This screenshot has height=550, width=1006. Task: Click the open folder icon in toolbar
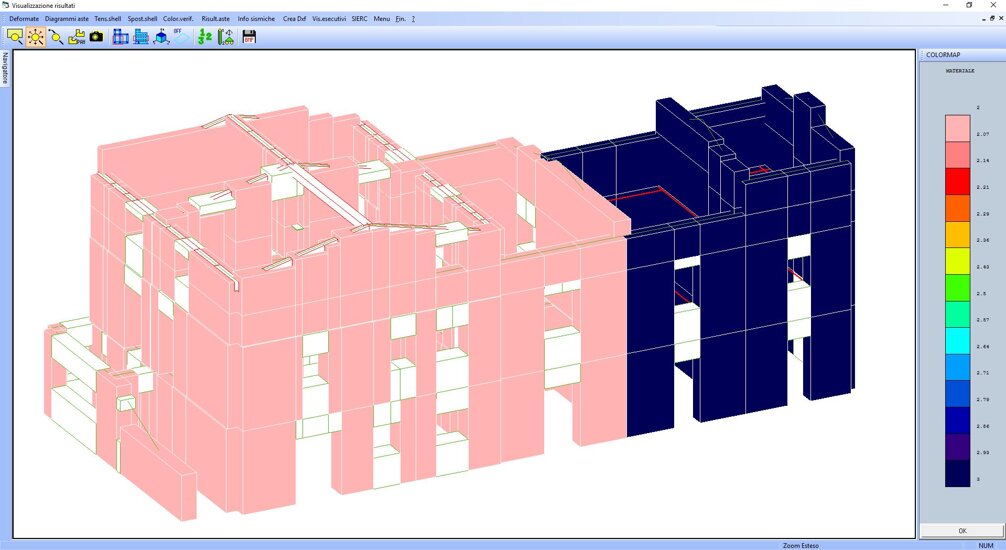[x=76, y=36]
